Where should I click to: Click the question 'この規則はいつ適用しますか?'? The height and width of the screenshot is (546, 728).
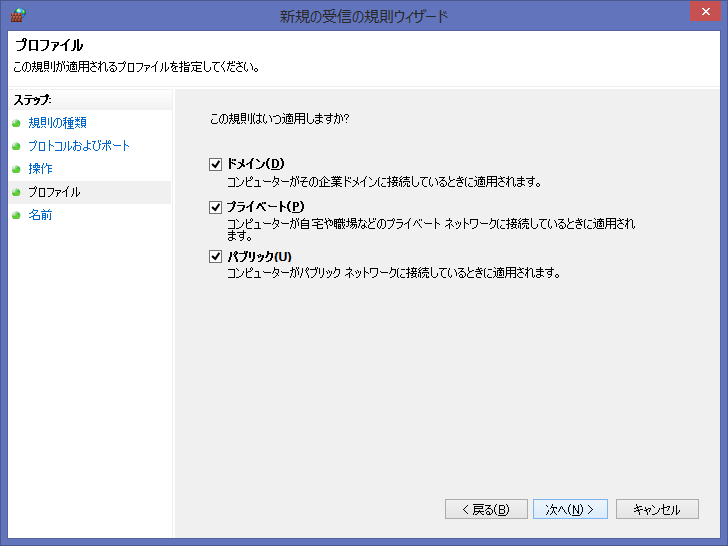click(x=280, y=119)
